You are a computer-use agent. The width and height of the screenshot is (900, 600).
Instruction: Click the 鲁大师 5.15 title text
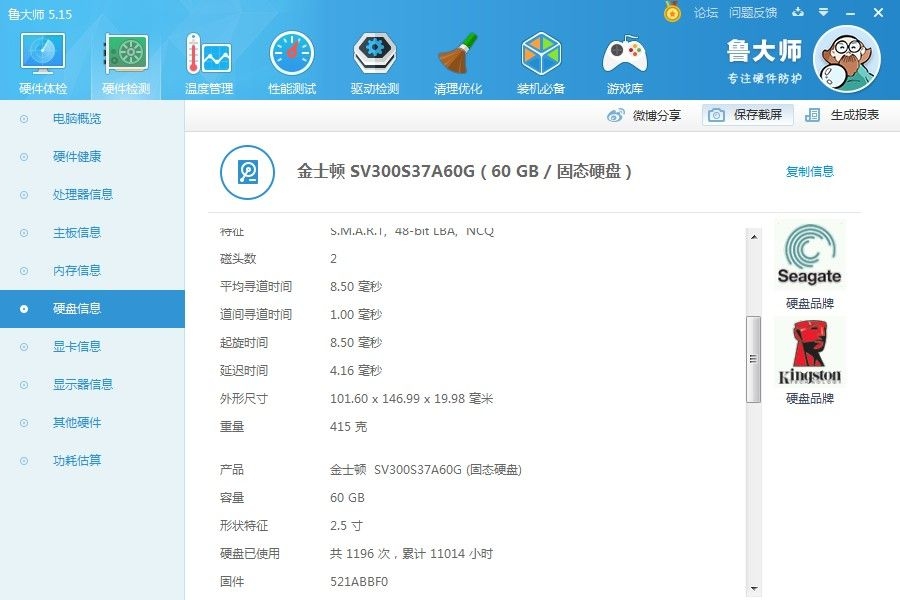tap(40, 14)
